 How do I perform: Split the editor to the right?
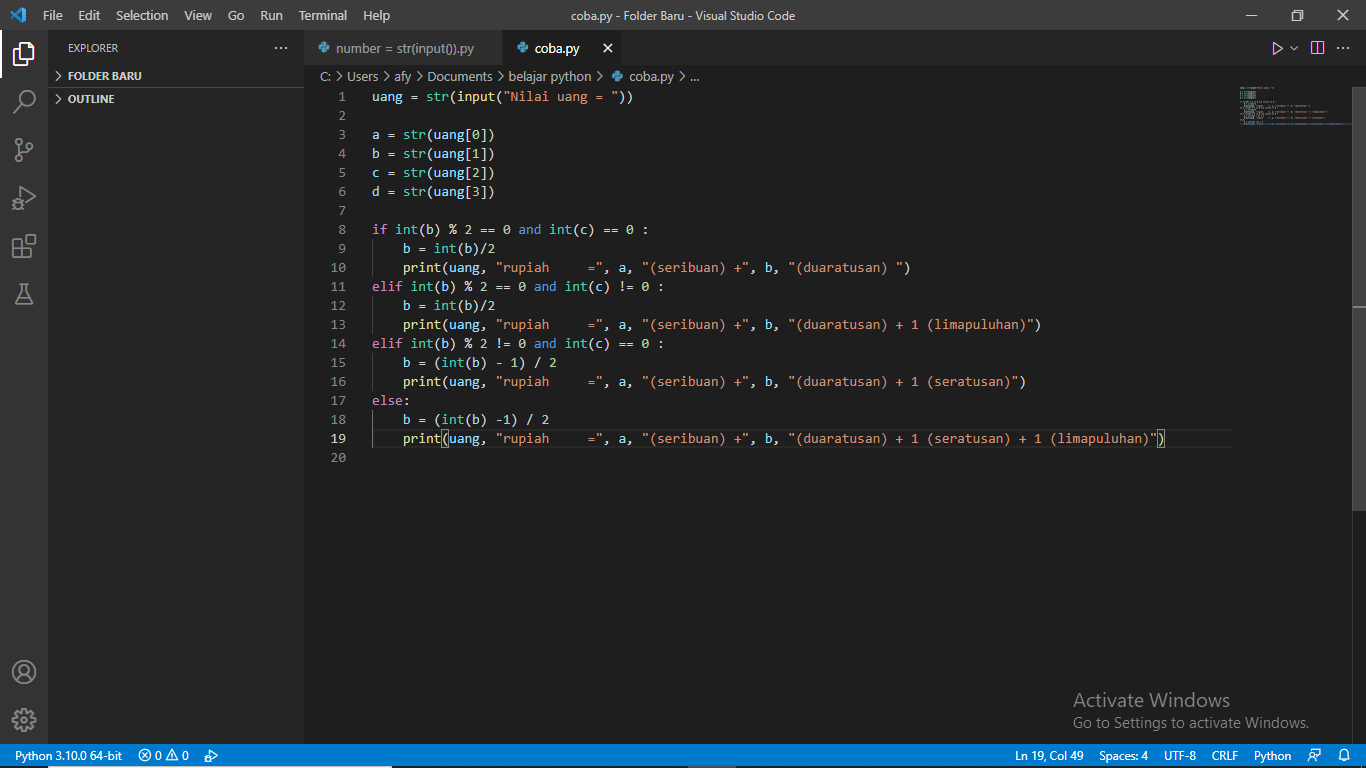pyautogui.click(x=1318, y=48)
